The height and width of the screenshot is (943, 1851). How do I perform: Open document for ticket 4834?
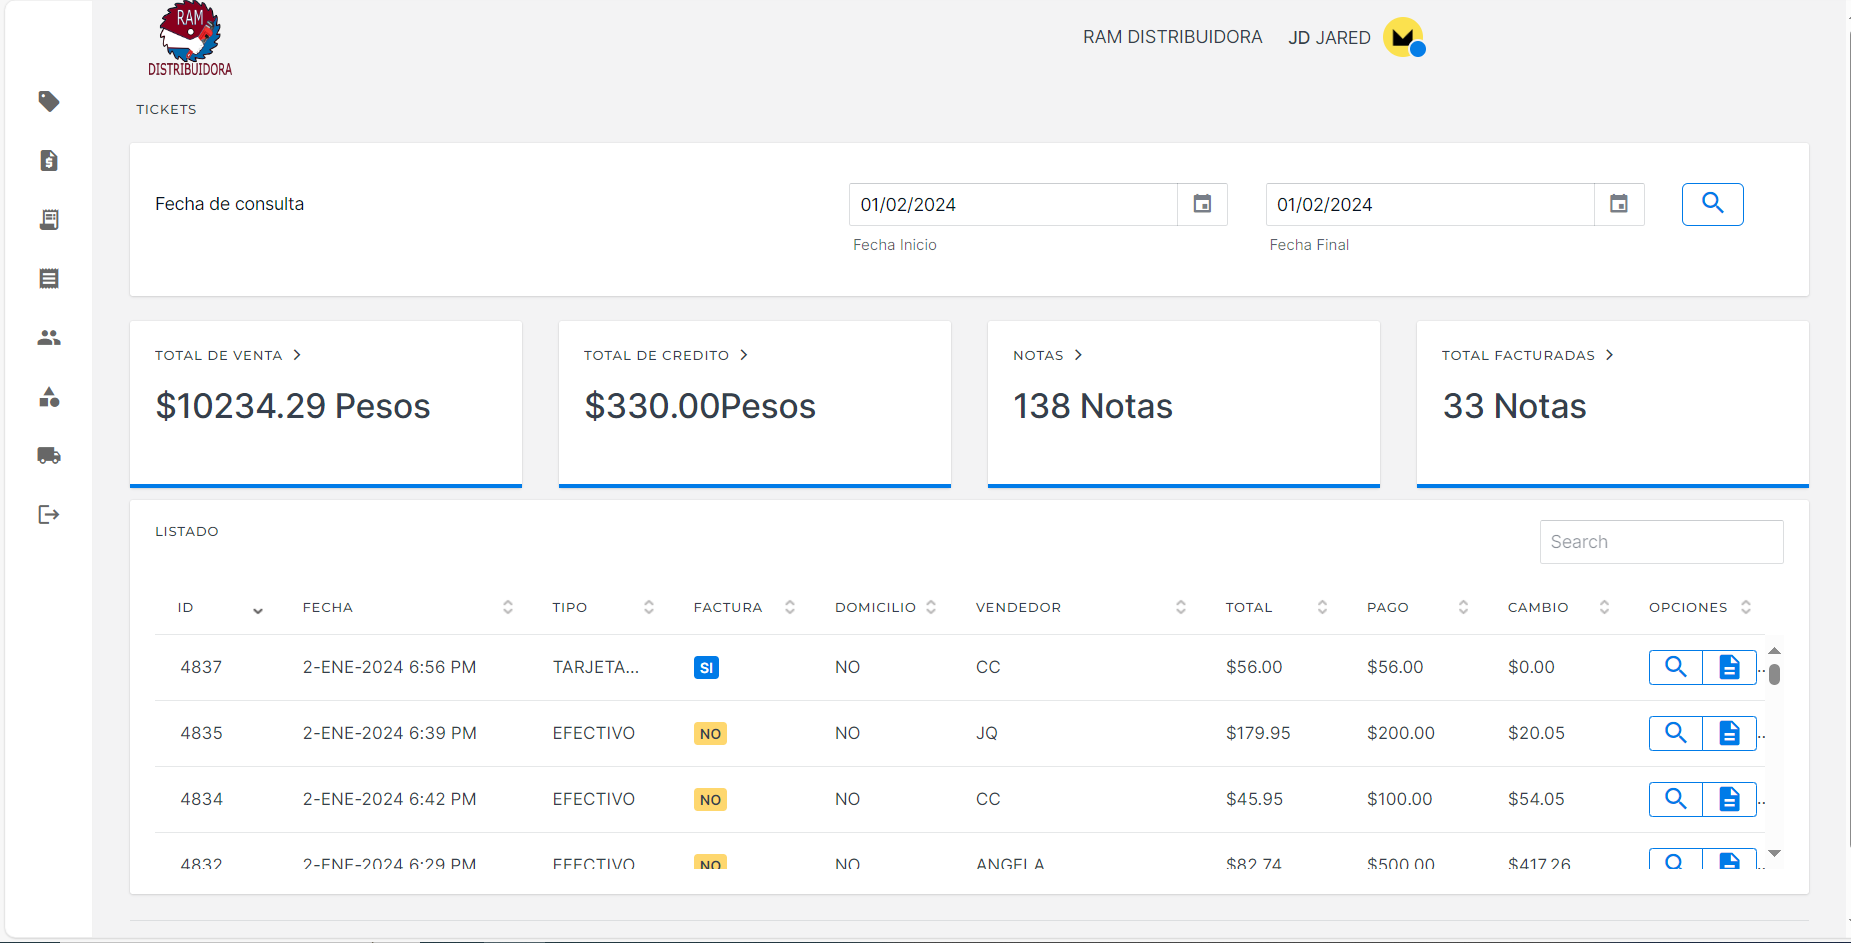click(x=1729, y=799)
